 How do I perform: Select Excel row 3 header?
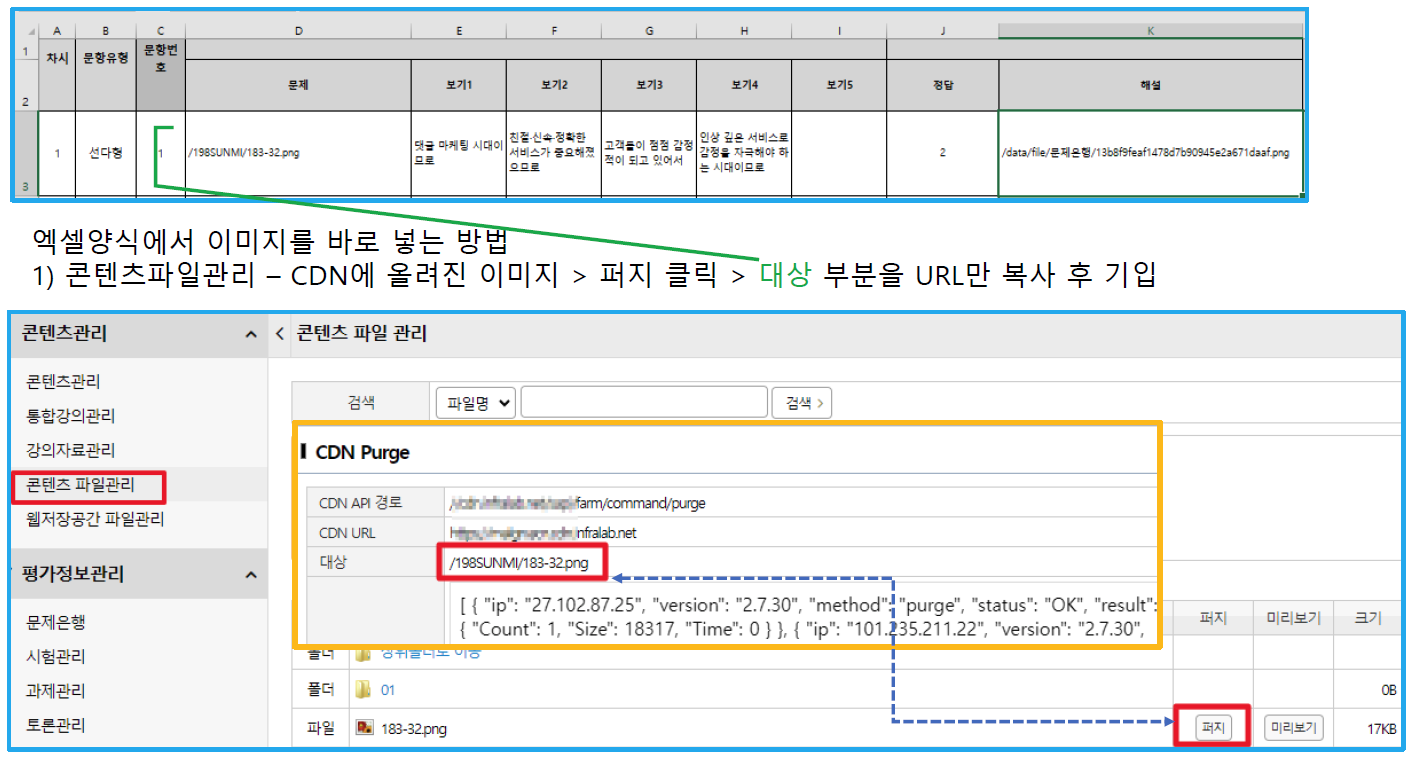point(23,153)
